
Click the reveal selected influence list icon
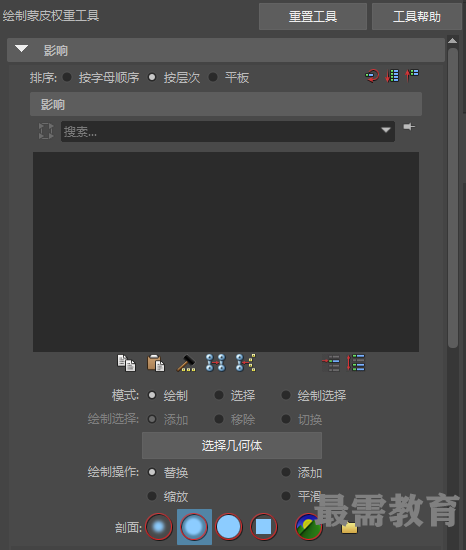tap(331, 363)
